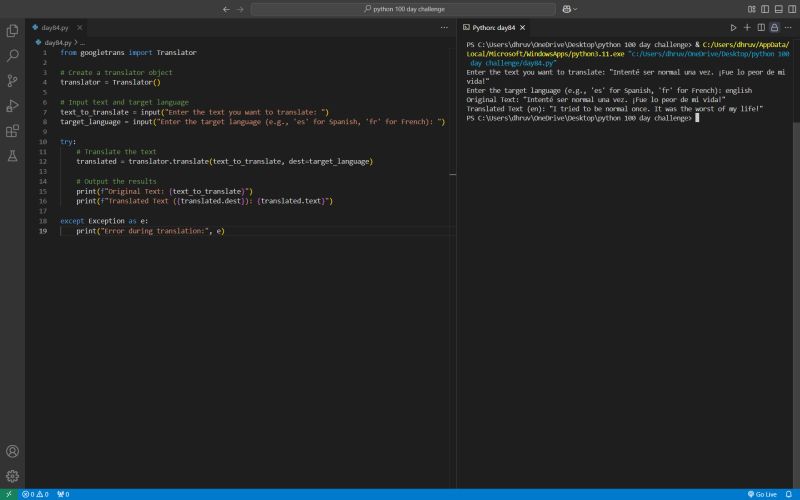Screen dimensions: 800x500
Task: Open the Source Control view
Action: click(x=12, y=81)
